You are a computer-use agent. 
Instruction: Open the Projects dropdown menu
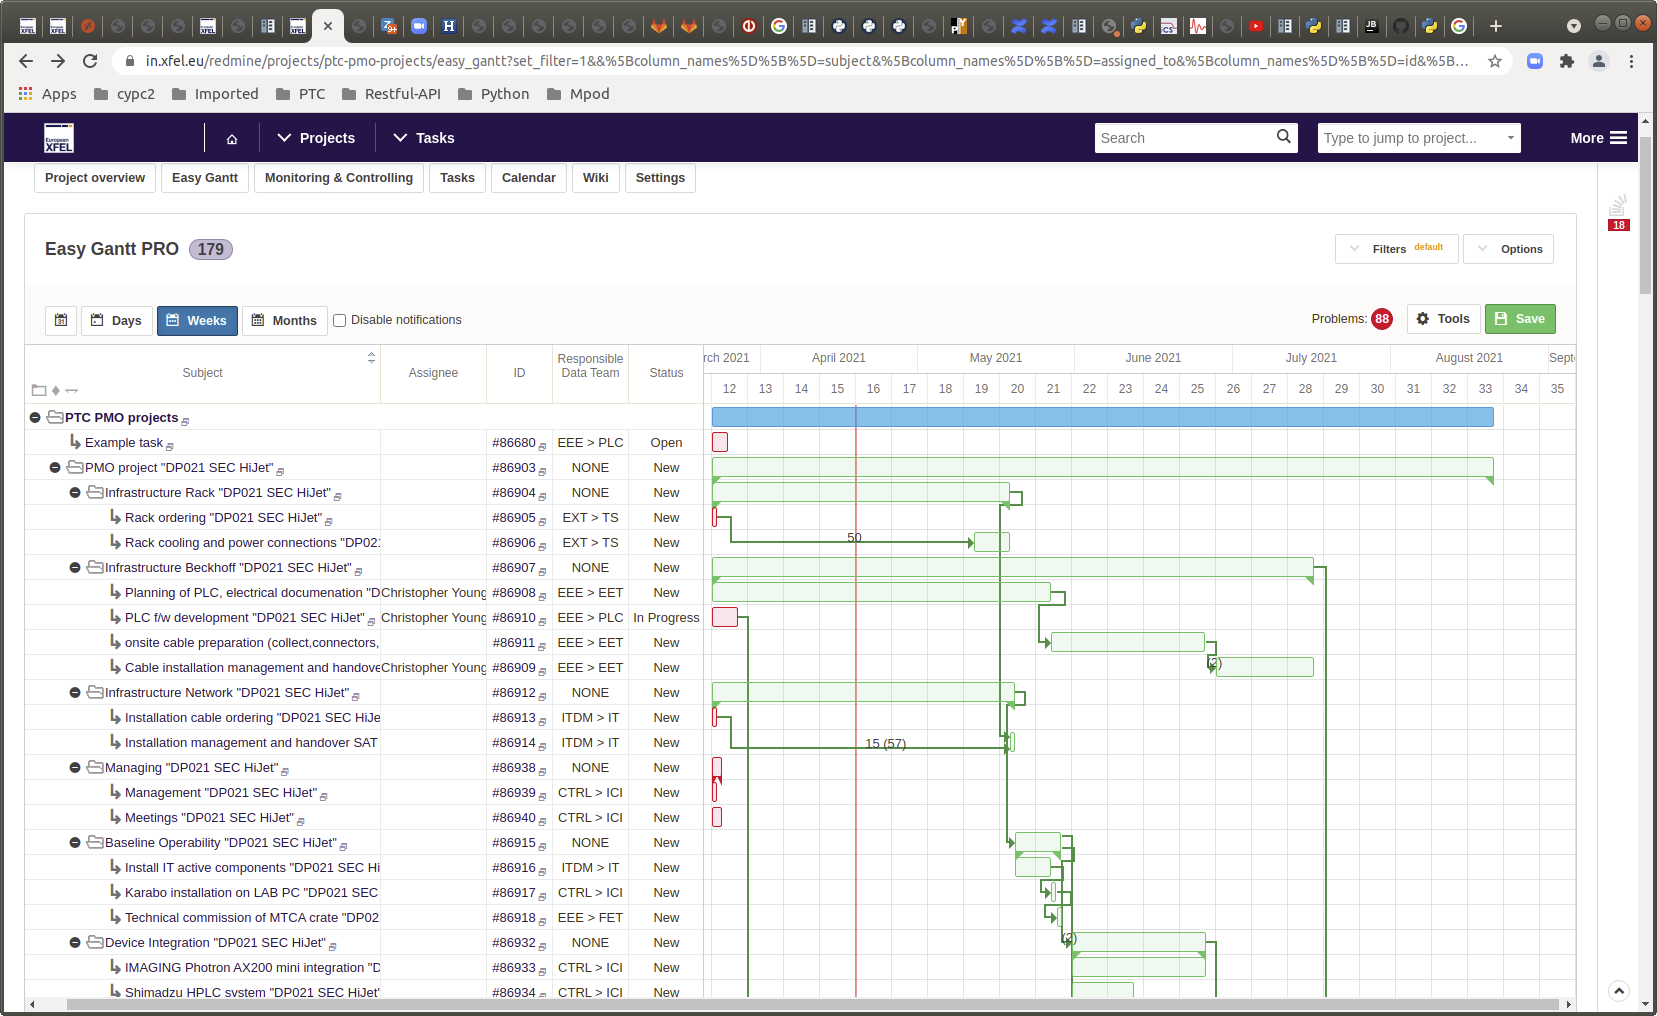(317, 138)
